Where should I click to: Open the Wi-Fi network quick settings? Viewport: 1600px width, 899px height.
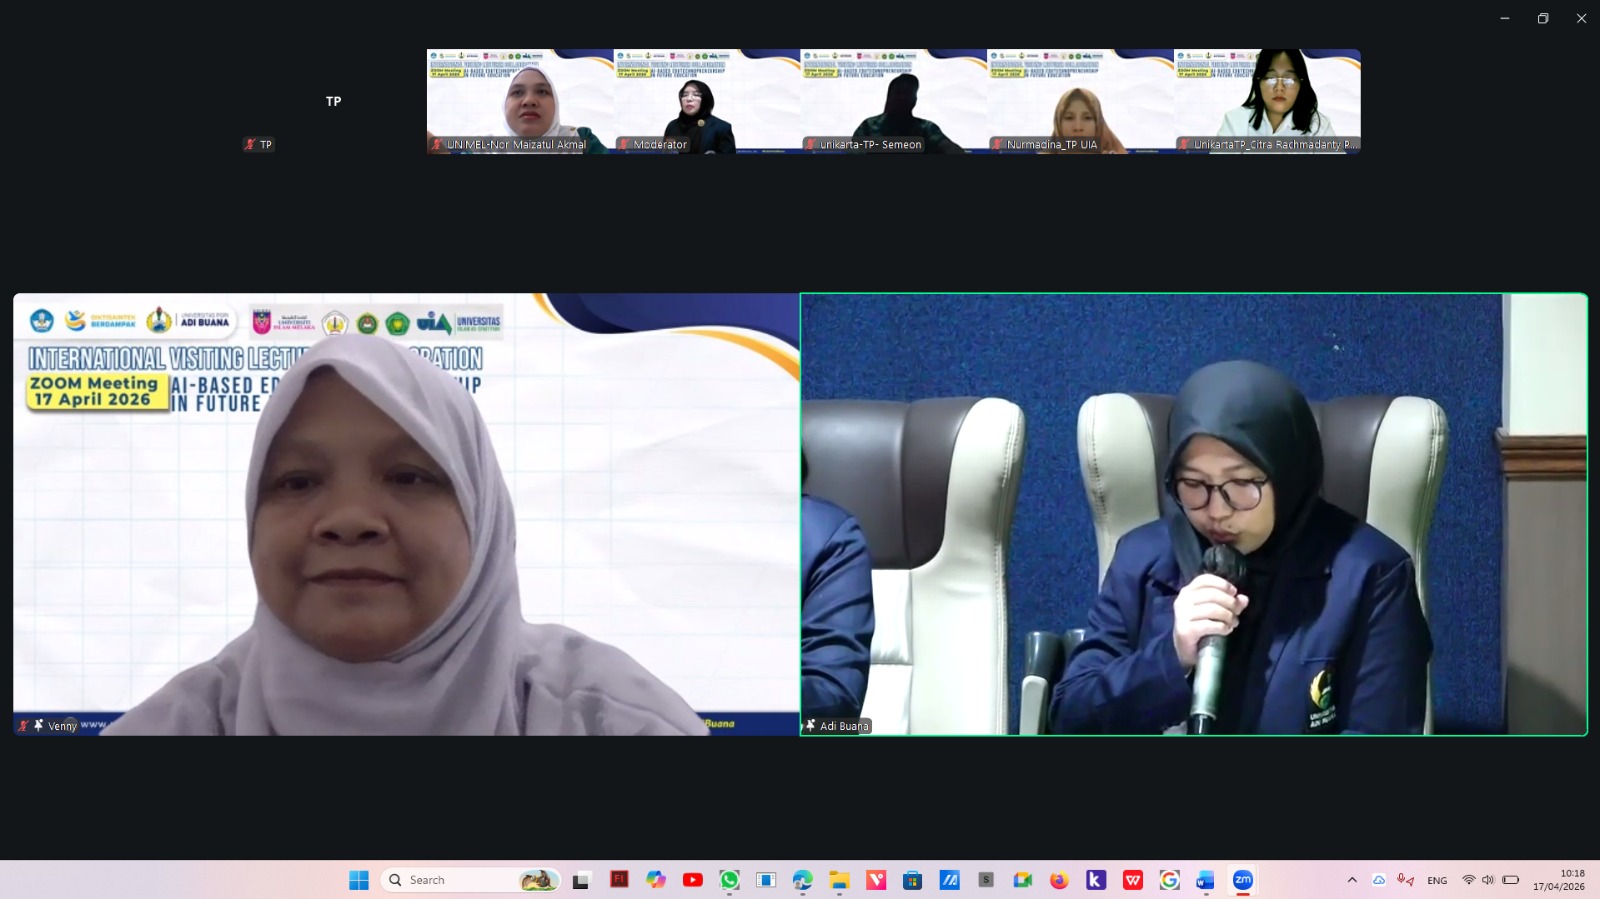coord(1468,880)
